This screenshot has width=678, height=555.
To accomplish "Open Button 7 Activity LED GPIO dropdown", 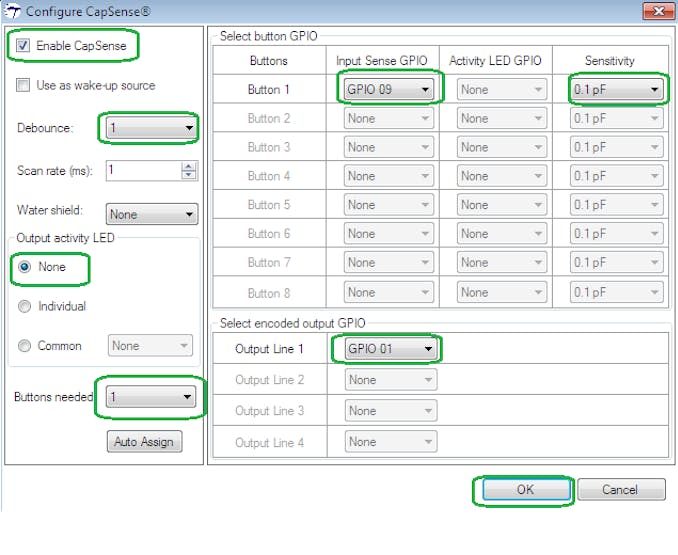I will click(x=502, y=262).
